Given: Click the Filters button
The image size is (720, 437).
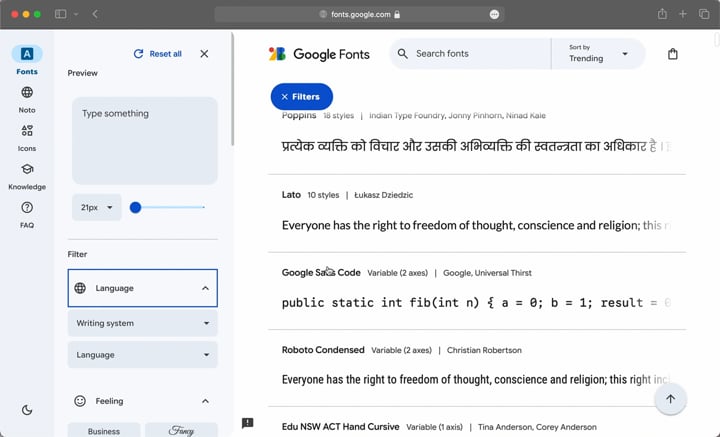Looking at the screenshot, I should click(x=302, y=96).
